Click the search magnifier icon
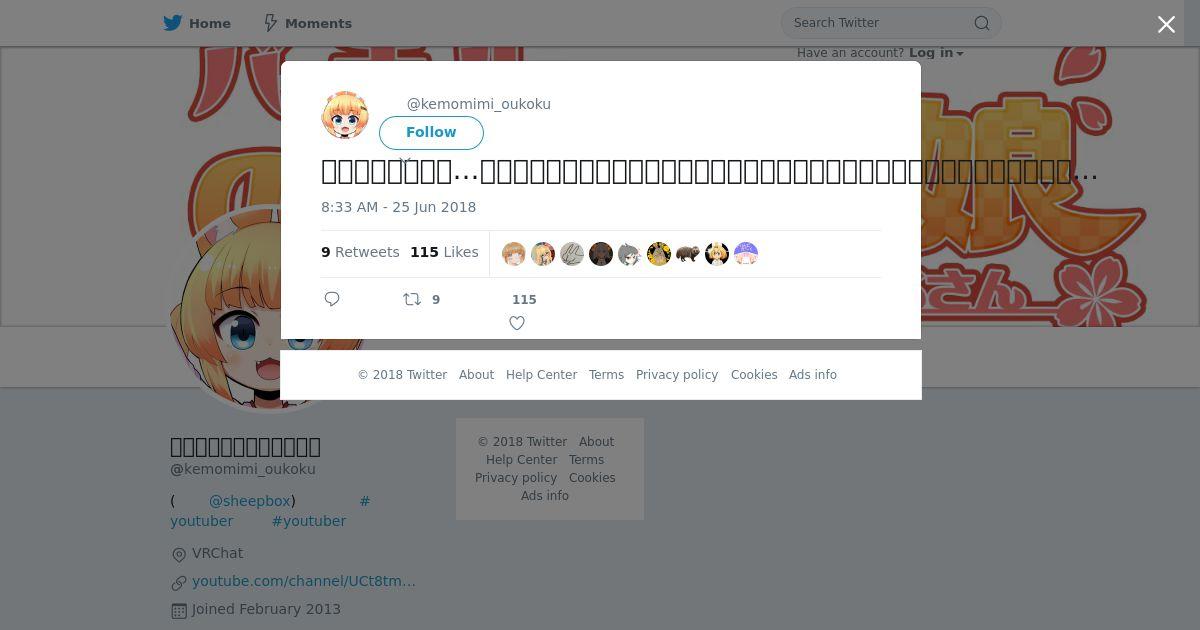The height and width of the screenshot is (630, 1200). [982, 23]
